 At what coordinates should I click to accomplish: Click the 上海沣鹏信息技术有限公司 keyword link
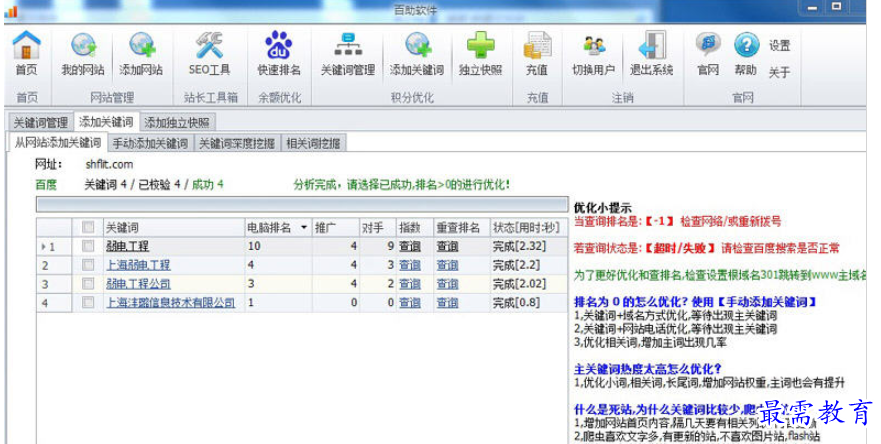click(x=170, y=302)
